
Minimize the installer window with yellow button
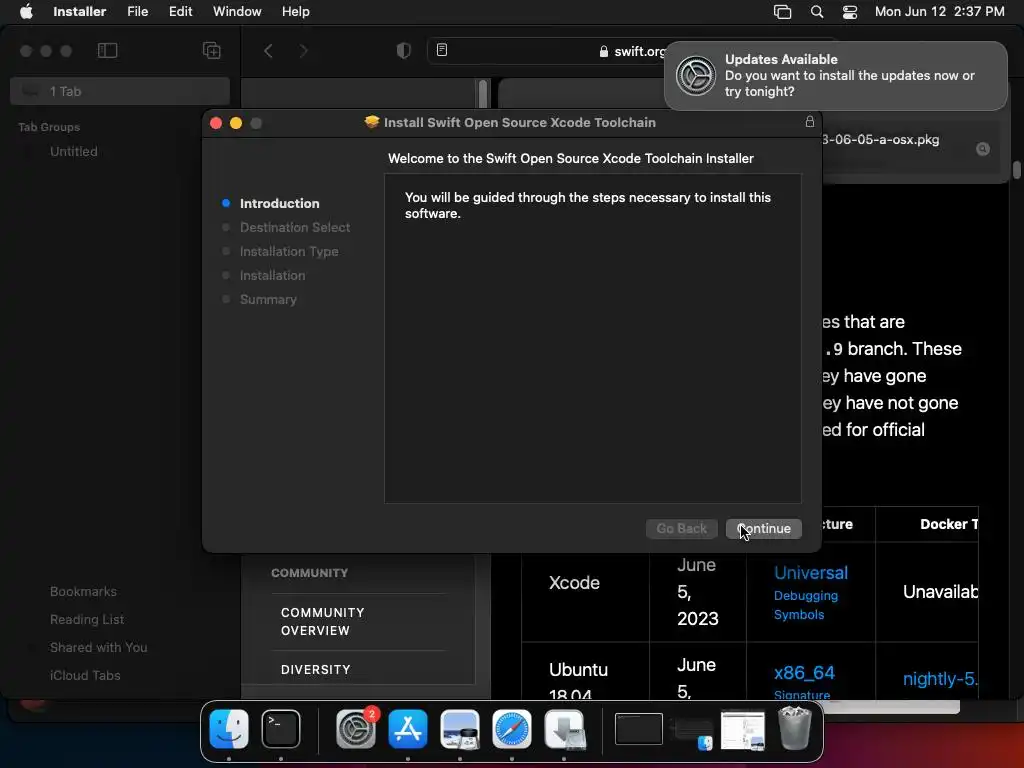pyautogui.click(x=236, y=123)
